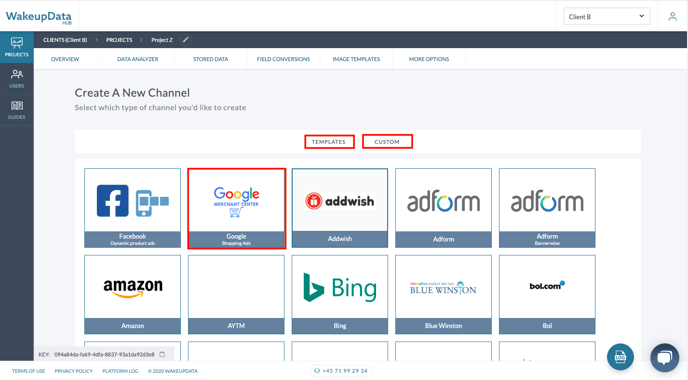Viewport: 688px width, 380px height.
Task: Switch to the Data Analyzer tab
Action: coord(138,59)
